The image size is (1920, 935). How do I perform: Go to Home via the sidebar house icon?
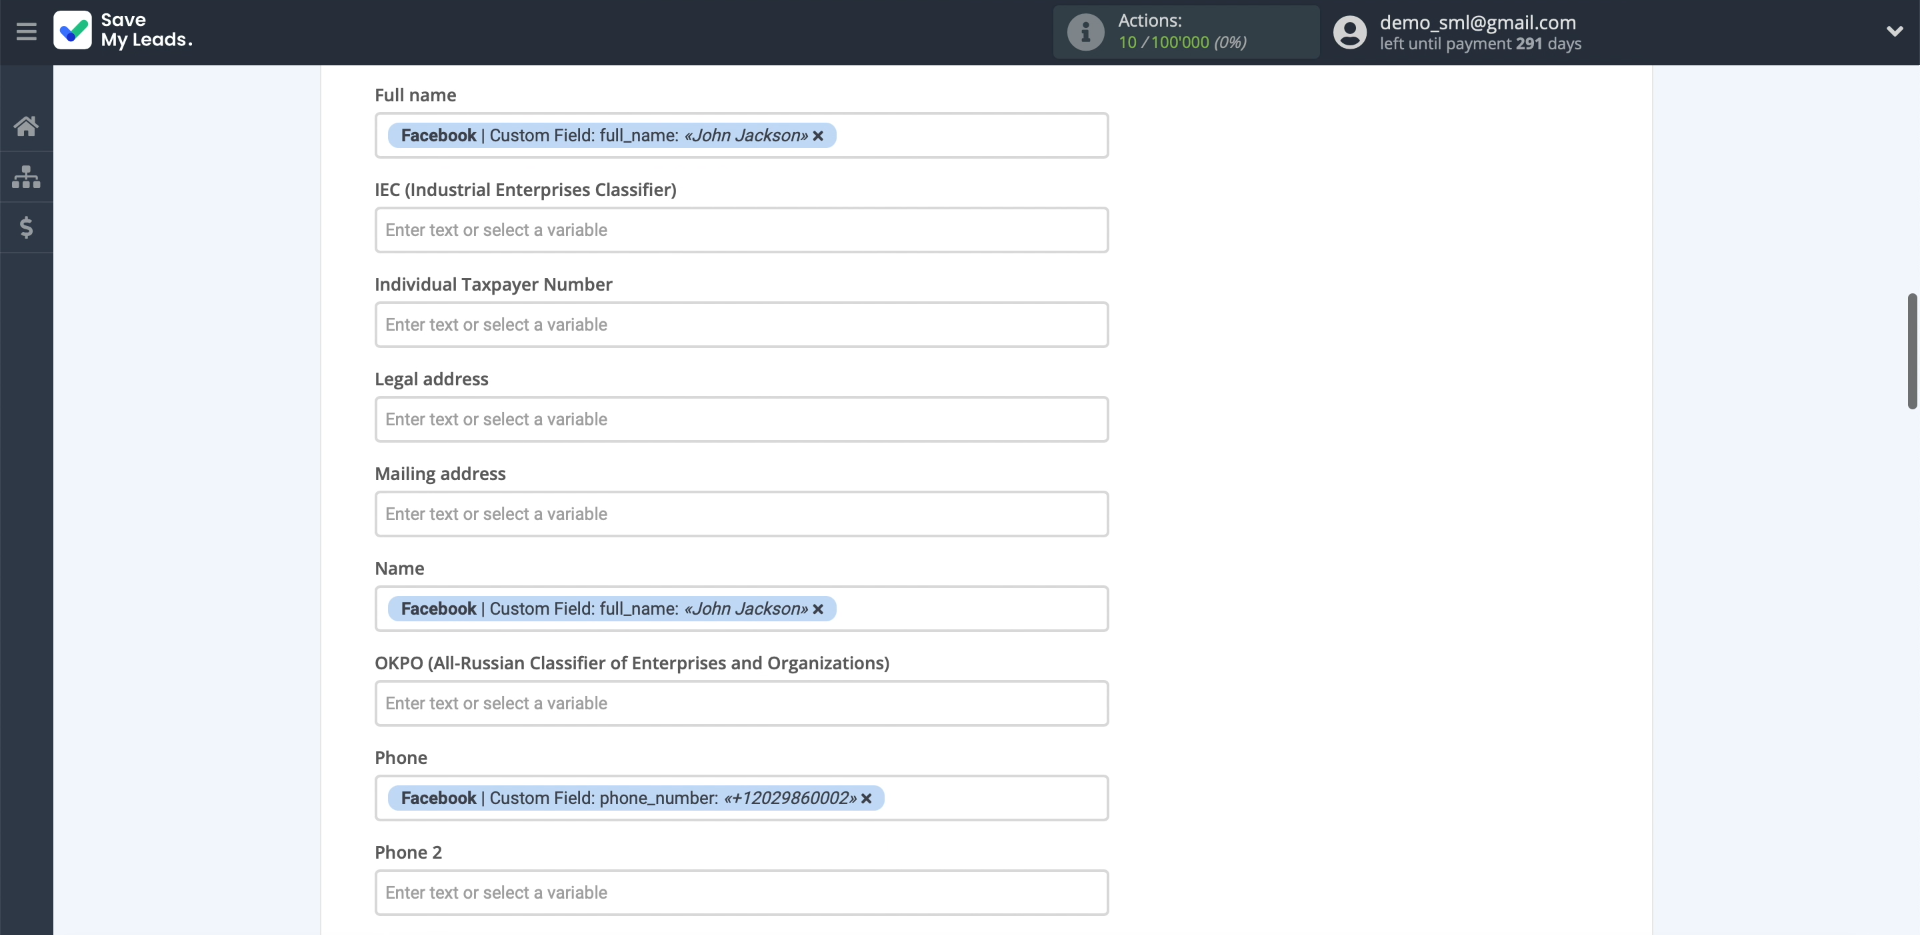[x=26, y=126]
